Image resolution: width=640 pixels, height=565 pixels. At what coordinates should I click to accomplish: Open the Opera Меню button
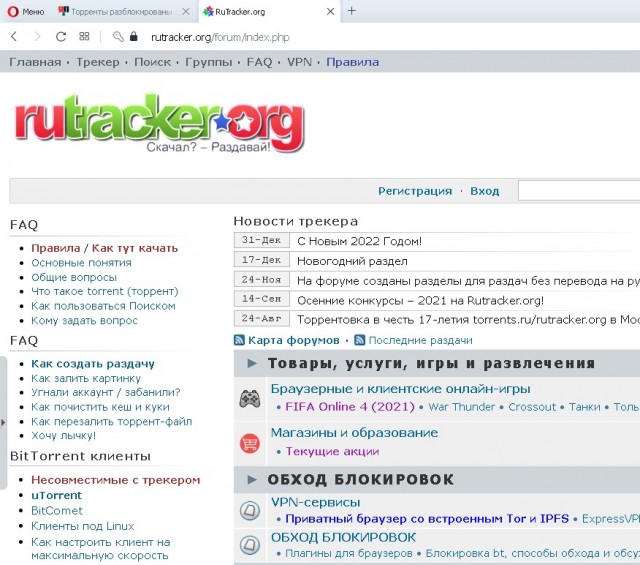pos(26,11)
